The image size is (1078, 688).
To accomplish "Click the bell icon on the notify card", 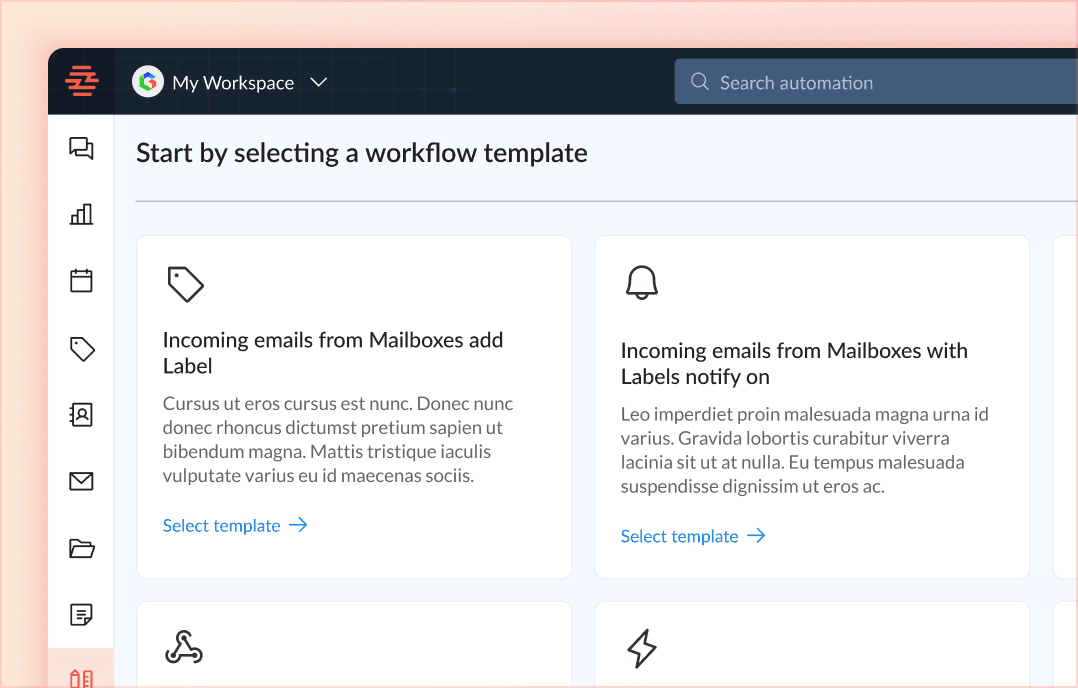I will point(642,282).
